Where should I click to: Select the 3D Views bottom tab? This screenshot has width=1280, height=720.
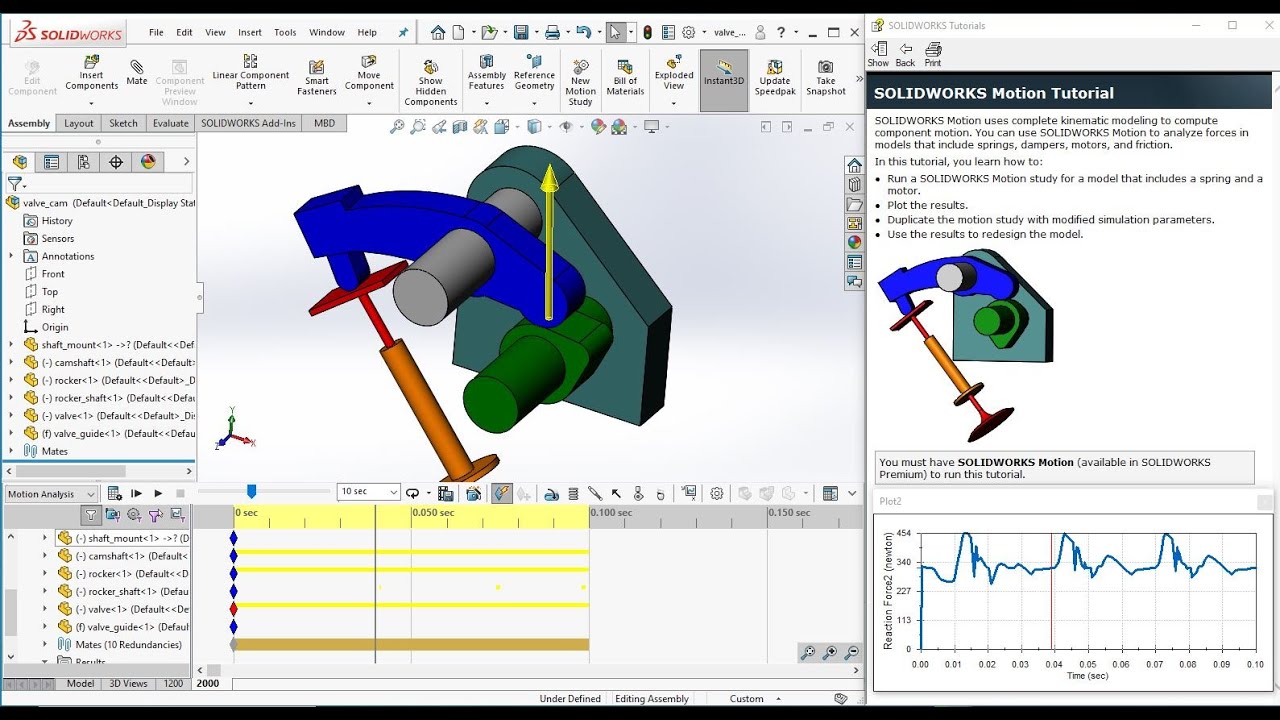[128, 684]
